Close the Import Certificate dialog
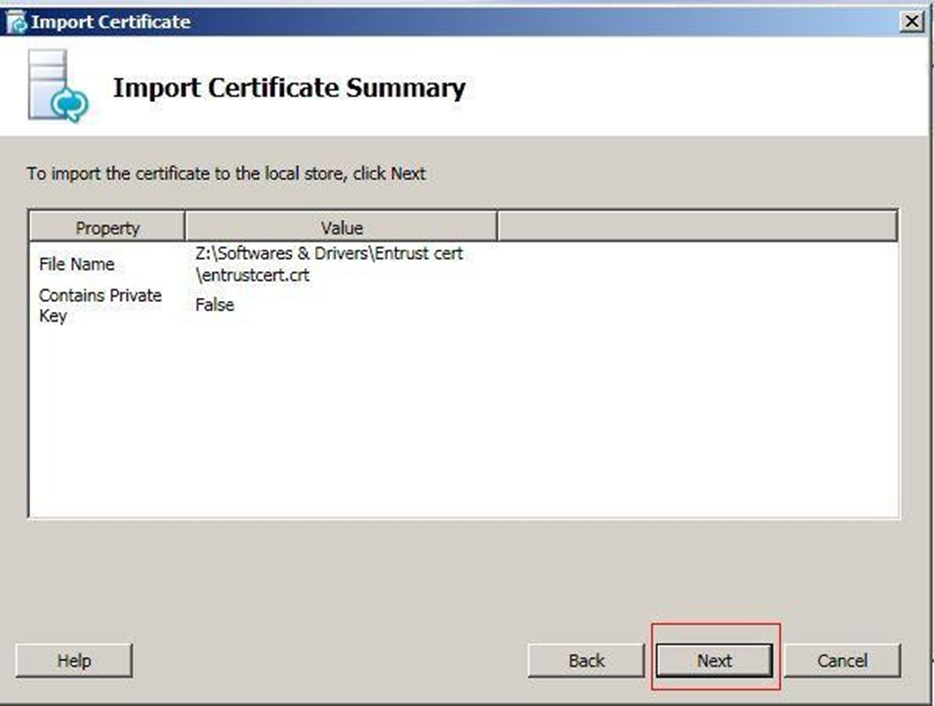Viewport: 934px width, 706px height. click(911, 21)
